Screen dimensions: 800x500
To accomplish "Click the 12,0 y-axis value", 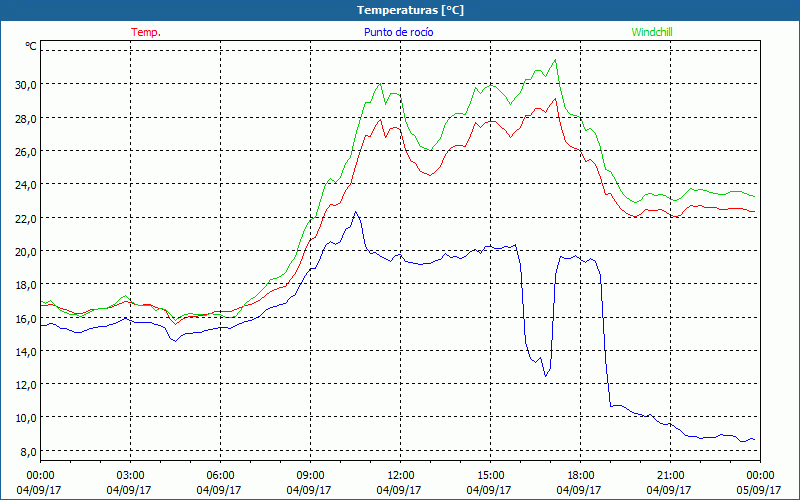I will 26,385.
